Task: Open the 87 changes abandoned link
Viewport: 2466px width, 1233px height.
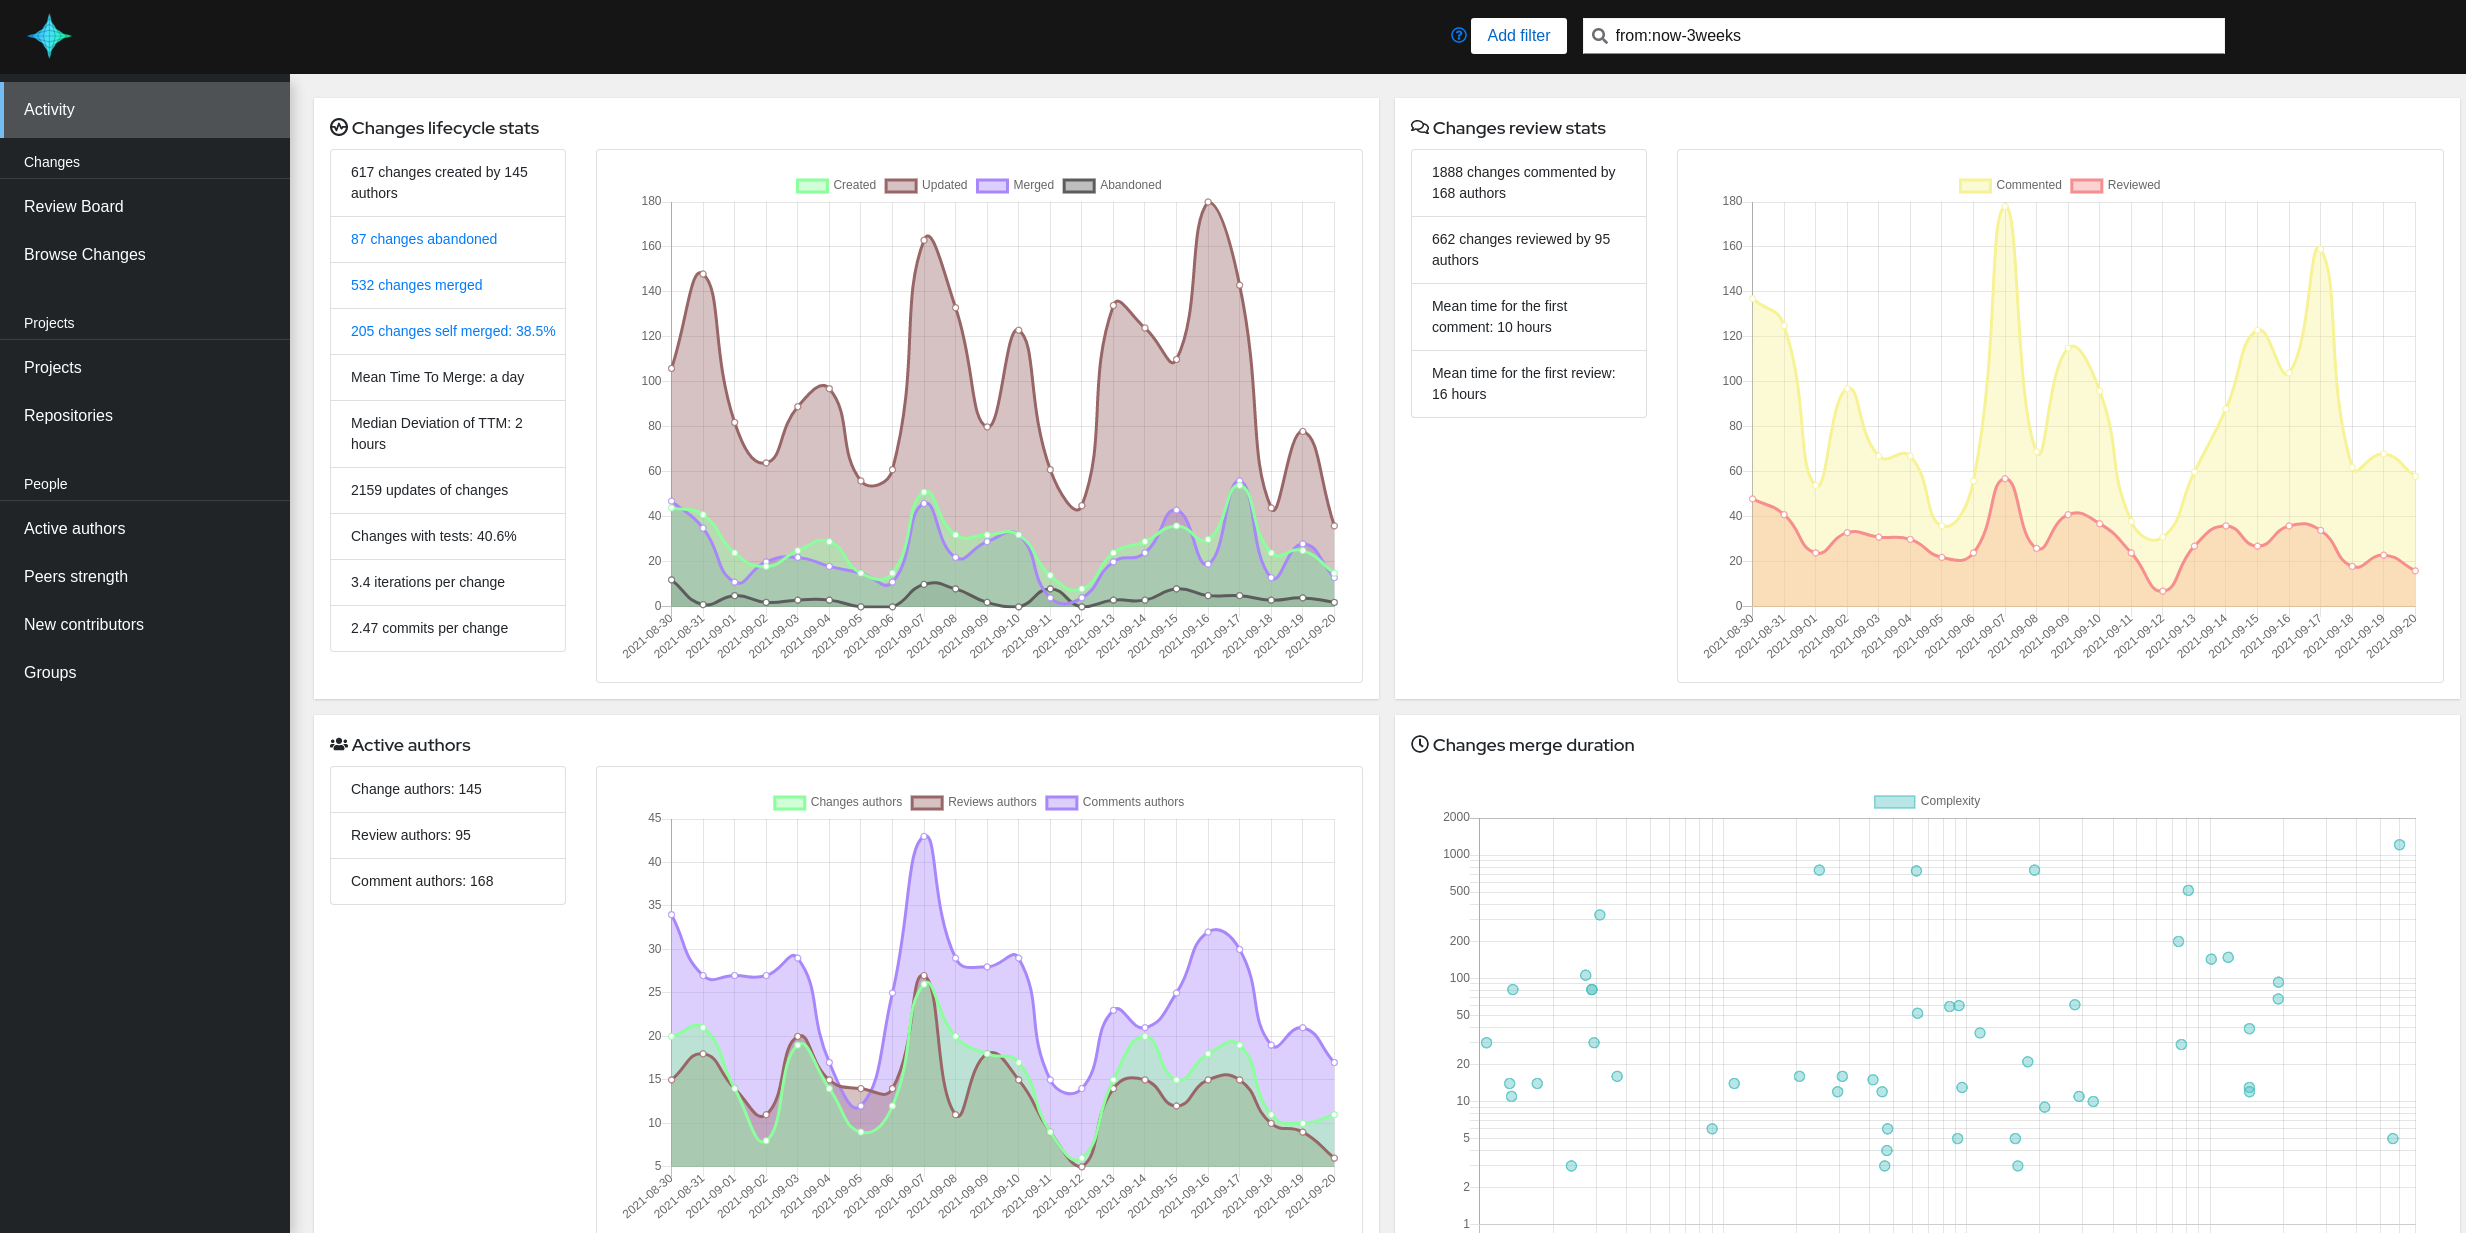Action: coord(424,239)
